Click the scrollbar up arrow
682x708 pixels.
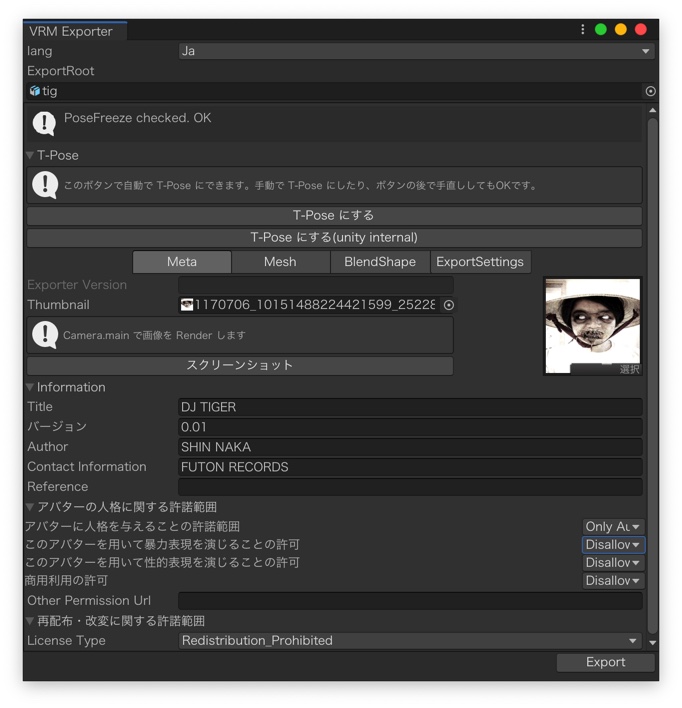(x=653, y=111)
